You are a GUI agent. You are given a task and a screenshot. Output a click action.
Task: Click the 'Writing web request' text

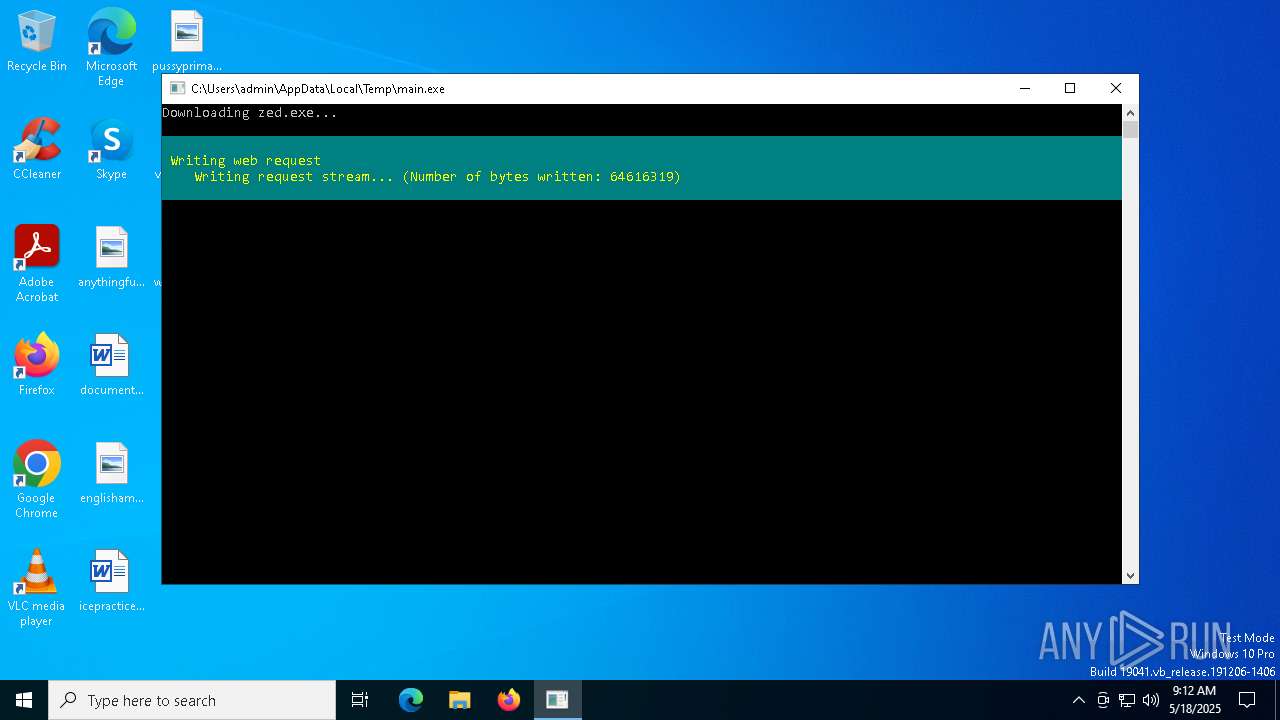(246, 160)
